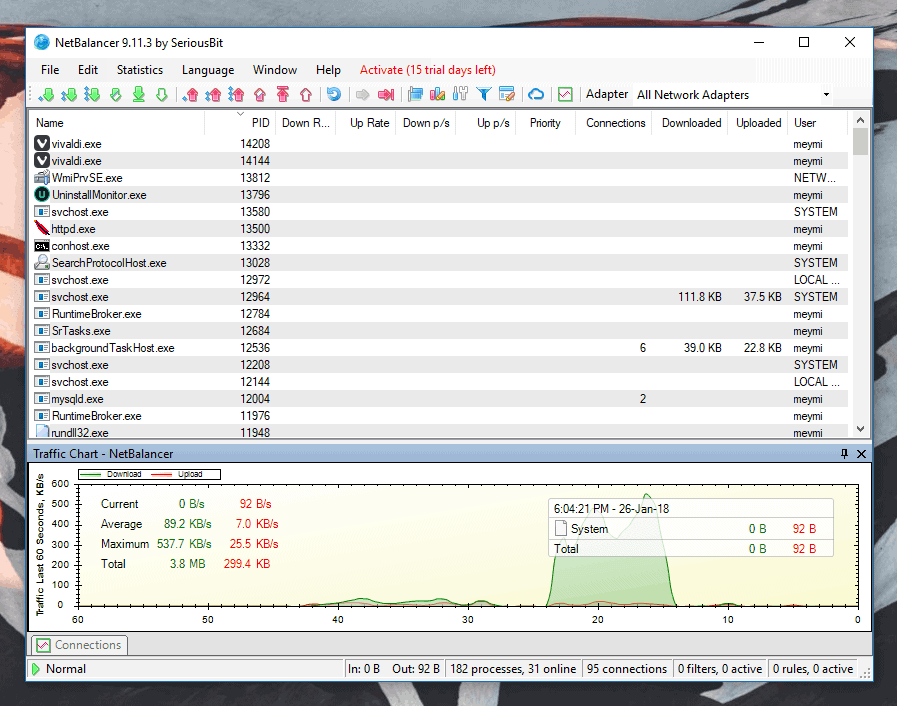Click the green play icon beside Normal
The image size is (897, 706).
click(x=36, y=669)
